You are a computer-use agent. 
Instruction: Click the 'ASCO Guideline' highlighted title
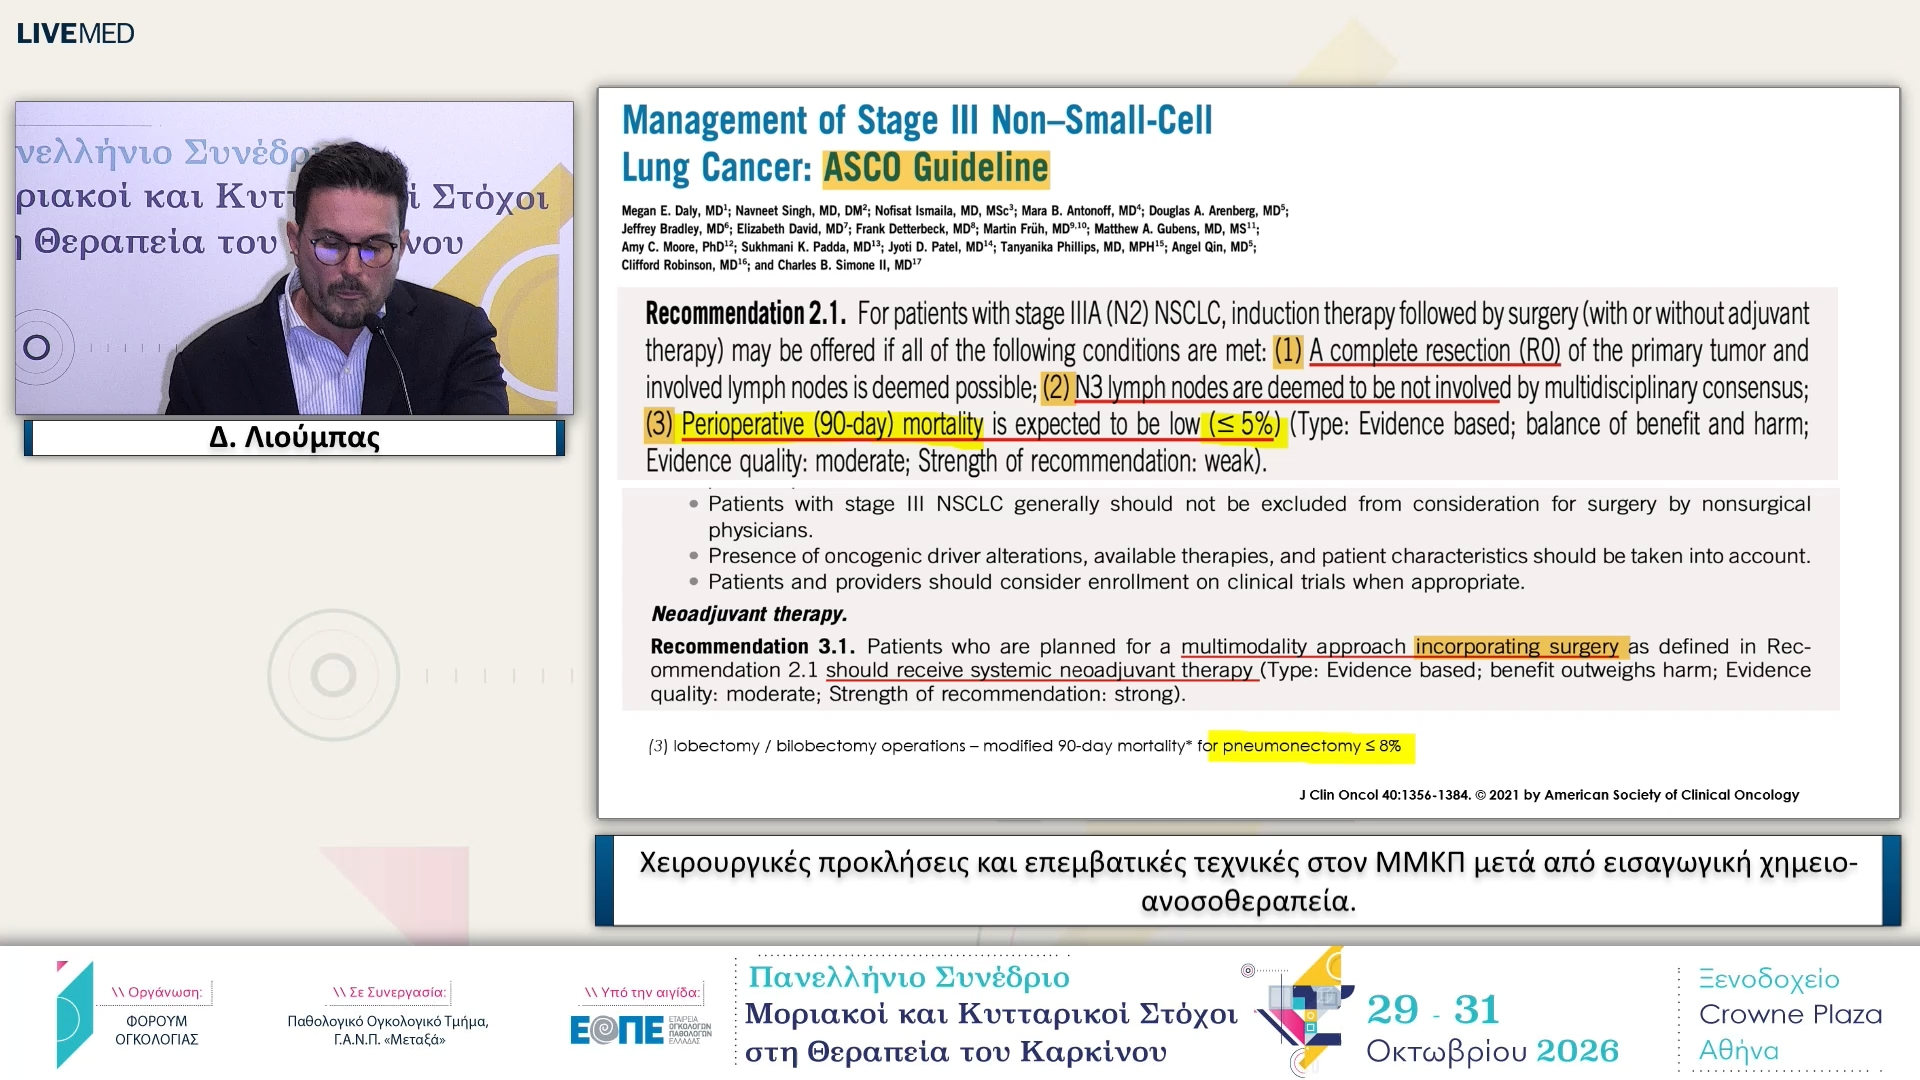point(935,168)
